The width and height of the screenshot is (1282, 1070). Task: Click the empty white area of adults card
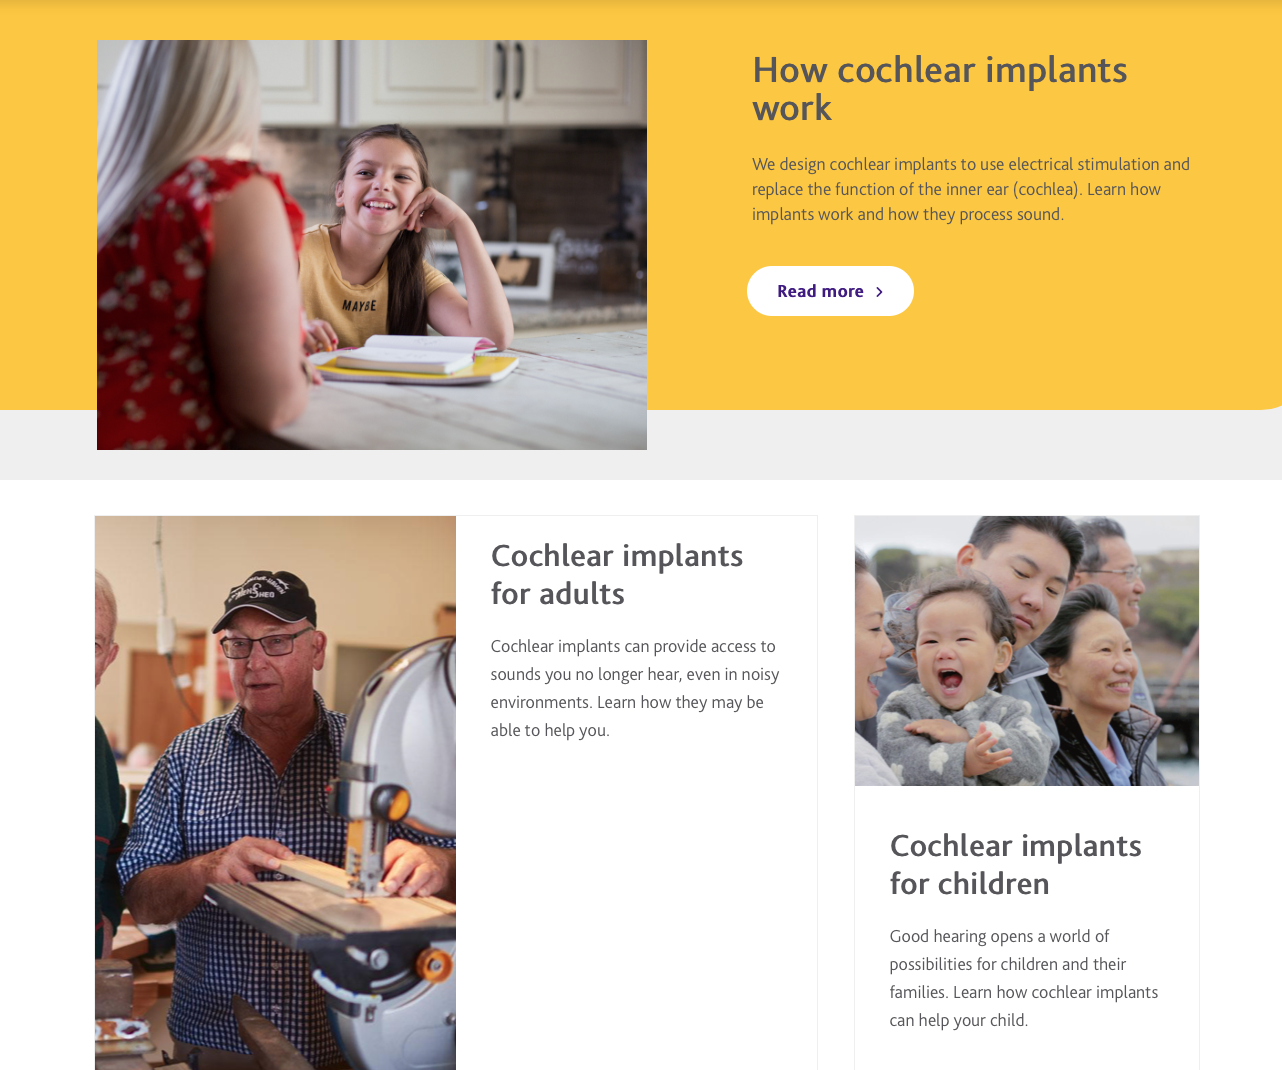[x=636, y=900]
